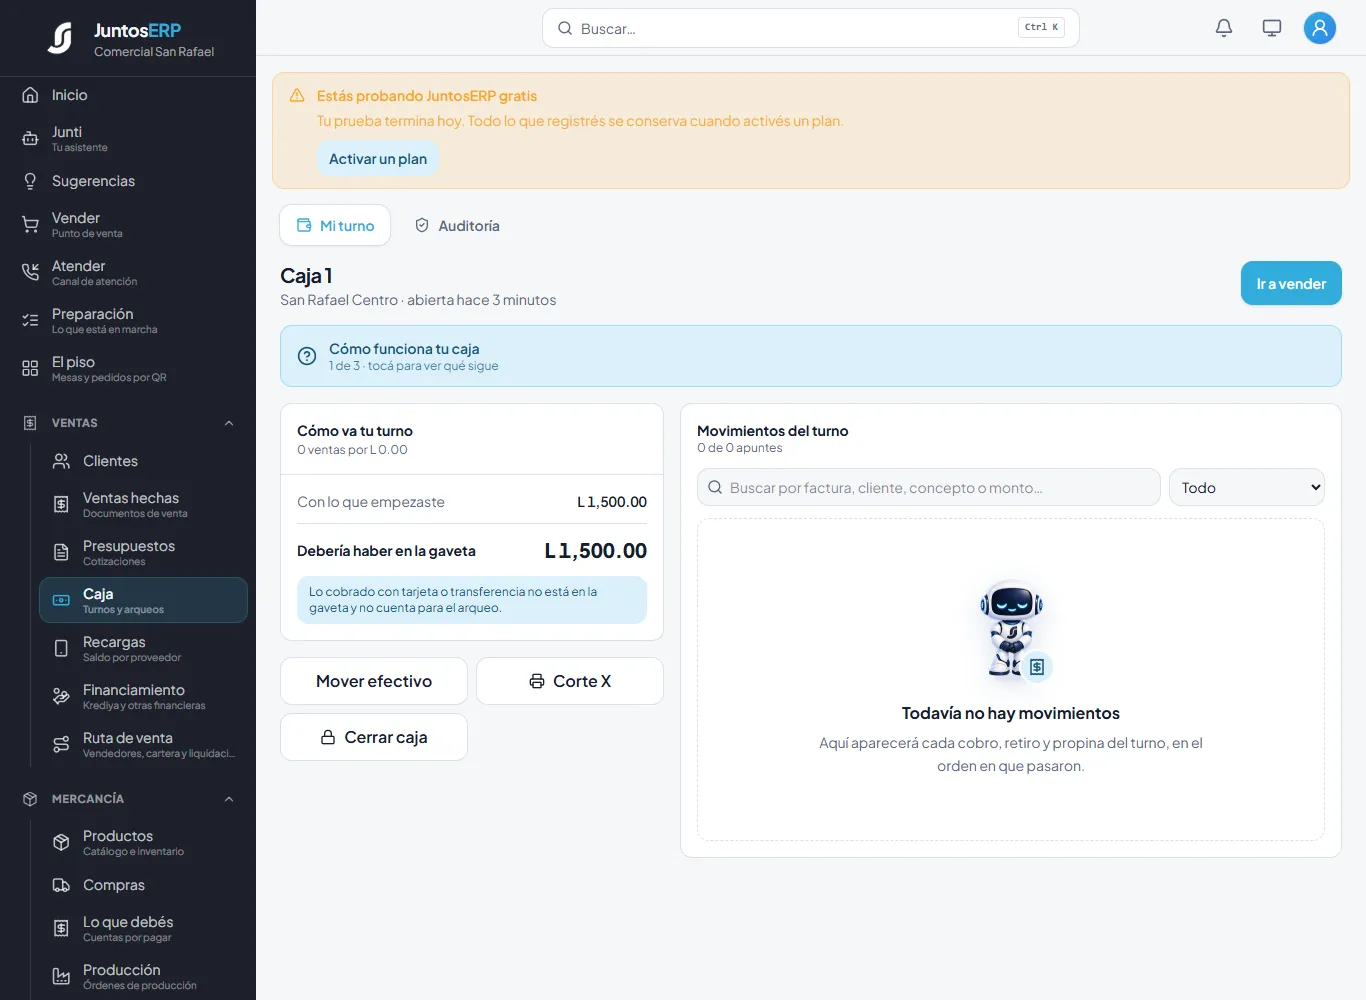Expand the Cómo funciona tu caja guide
The image size is (1366, 1000).
point(811,356)
